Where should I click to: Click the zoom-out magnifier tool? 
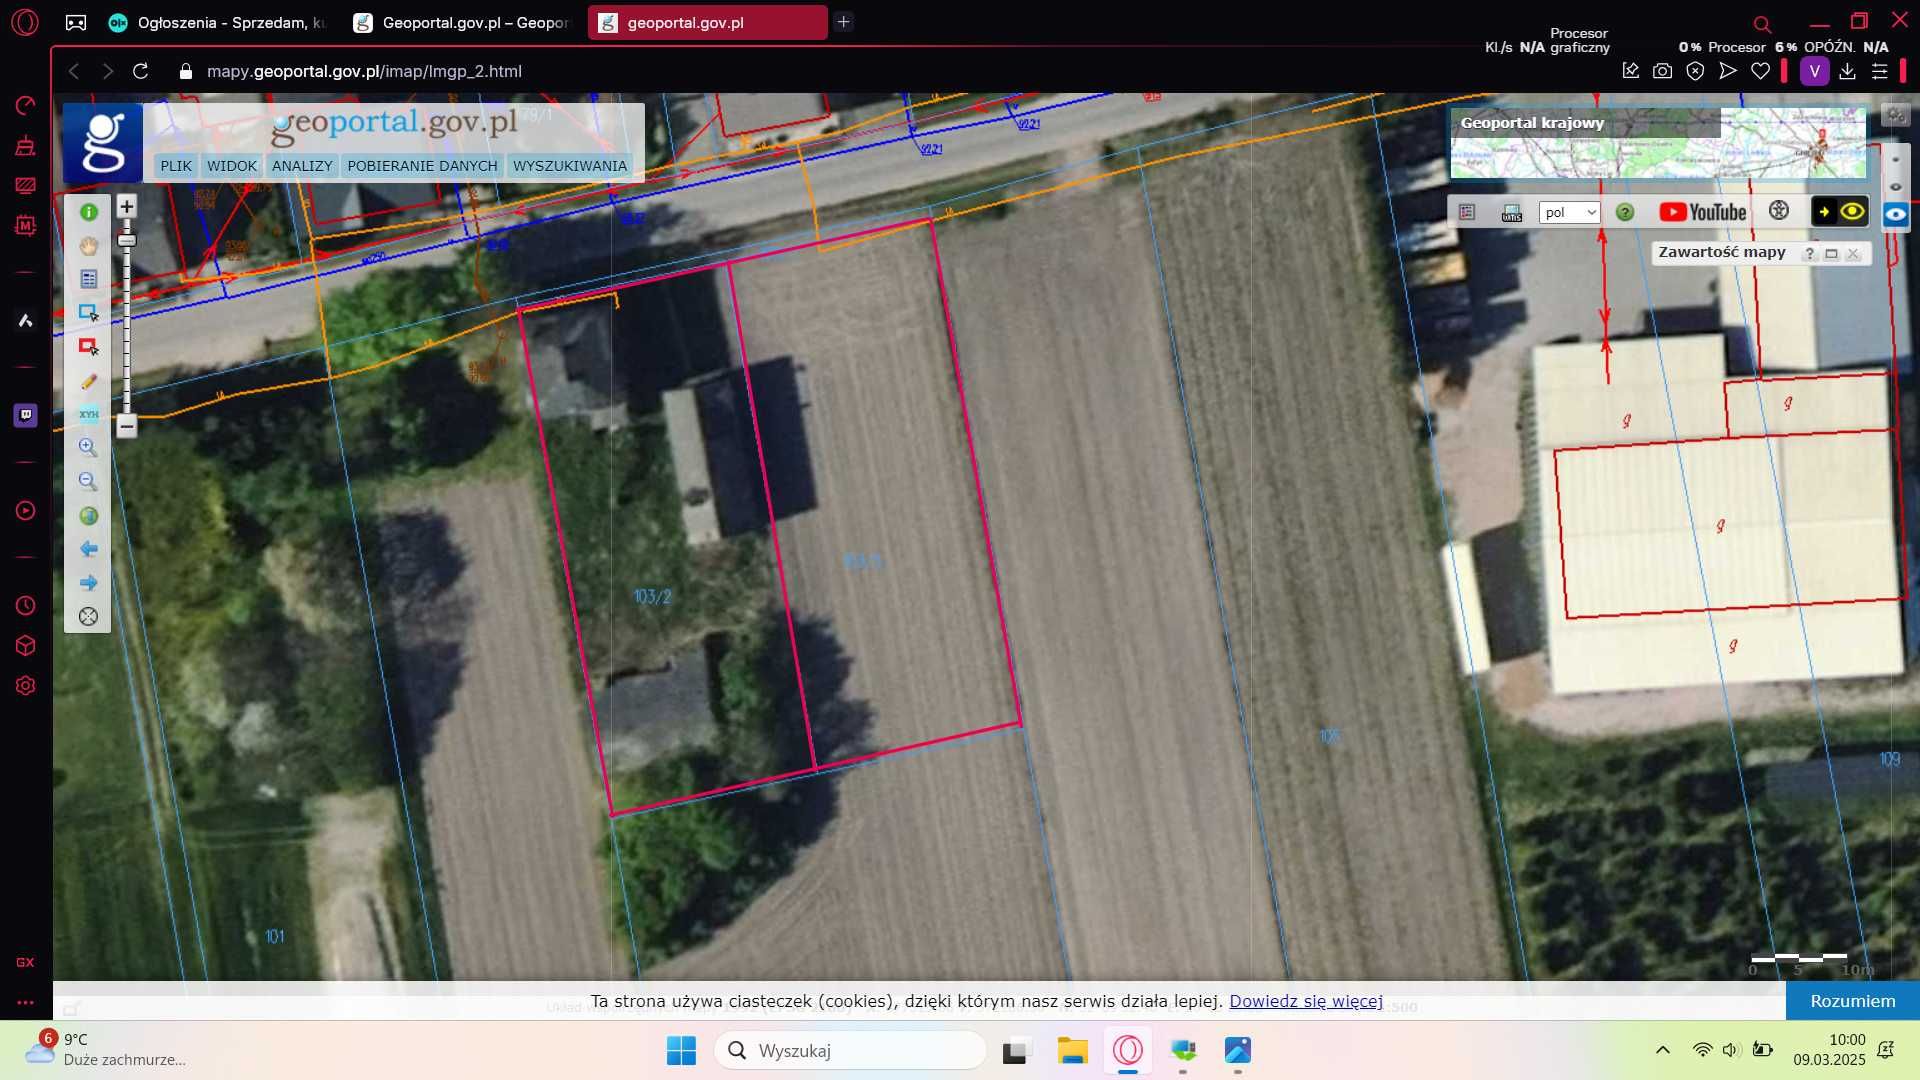point(88,482)
